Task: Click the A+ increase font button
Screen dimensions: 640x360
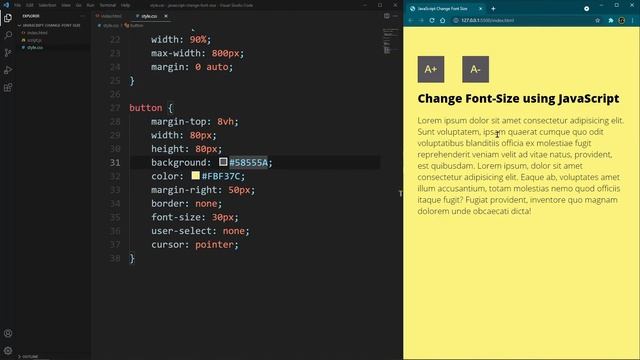Action: pos(431,69)
